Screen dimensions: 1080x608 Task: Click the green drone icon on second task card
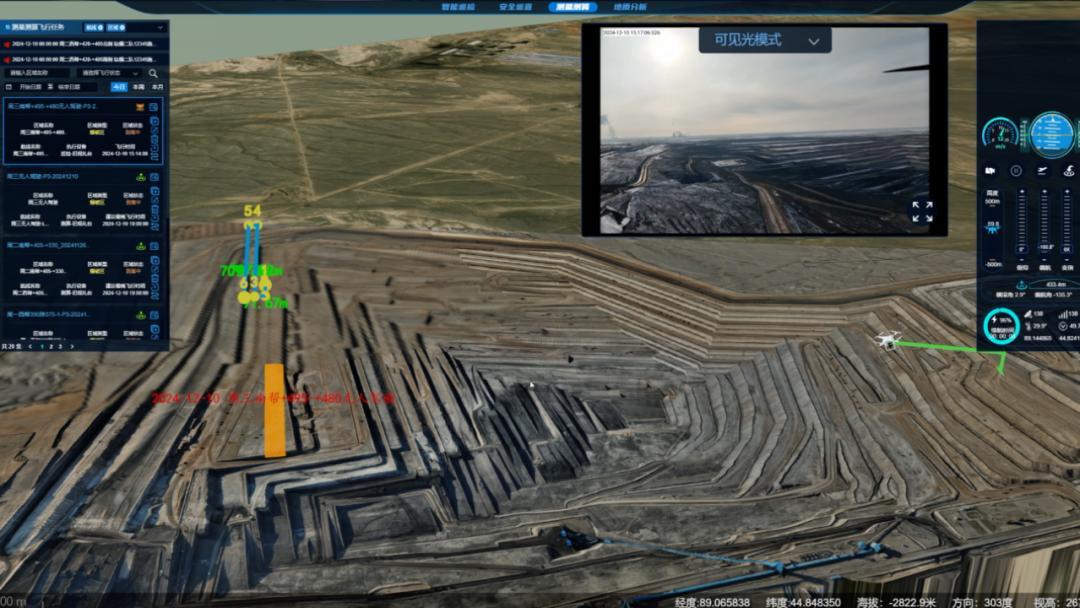tap(140, 177)
